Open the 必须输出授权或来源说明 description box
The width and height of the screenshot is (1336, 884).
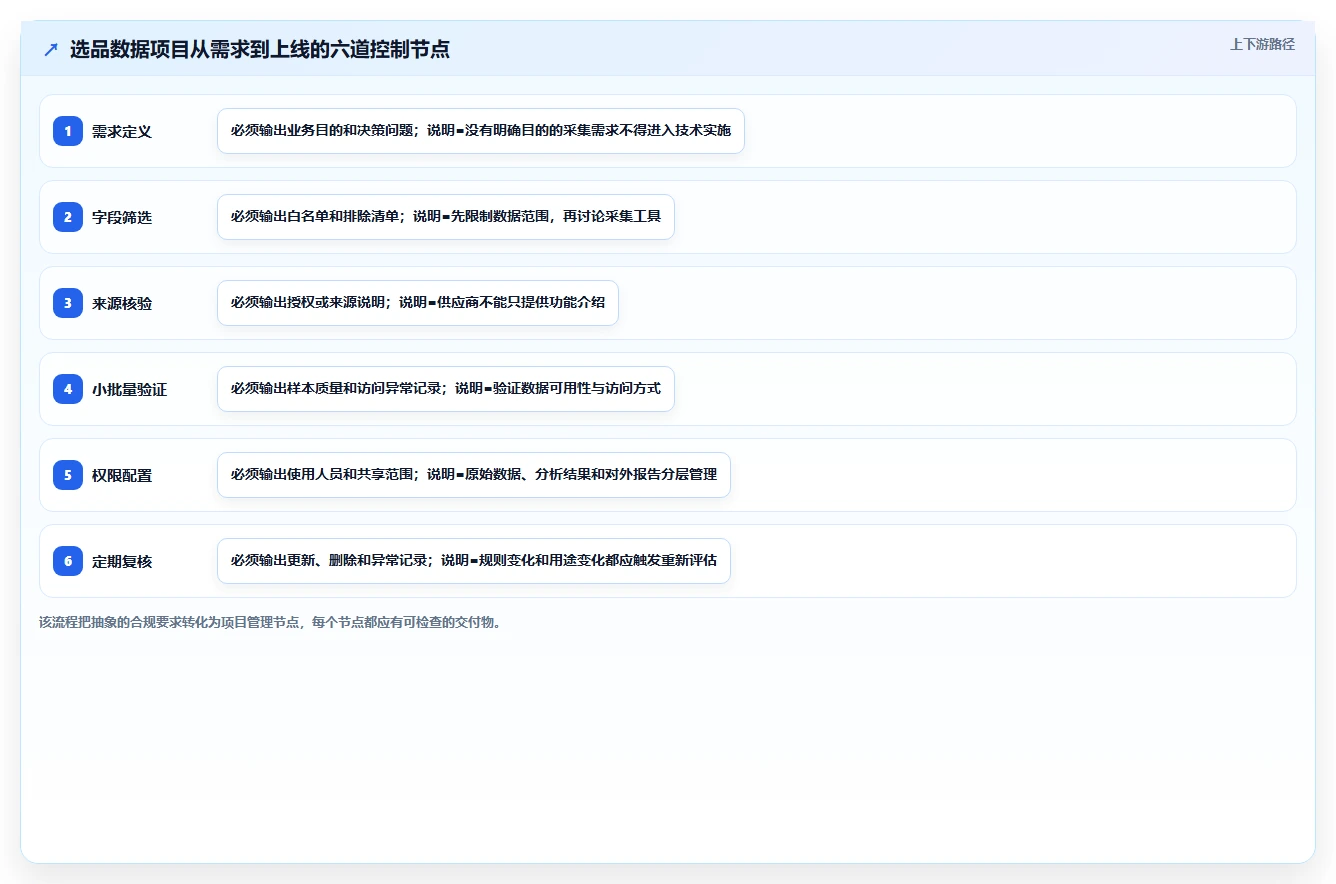click(x=418, y=303)
